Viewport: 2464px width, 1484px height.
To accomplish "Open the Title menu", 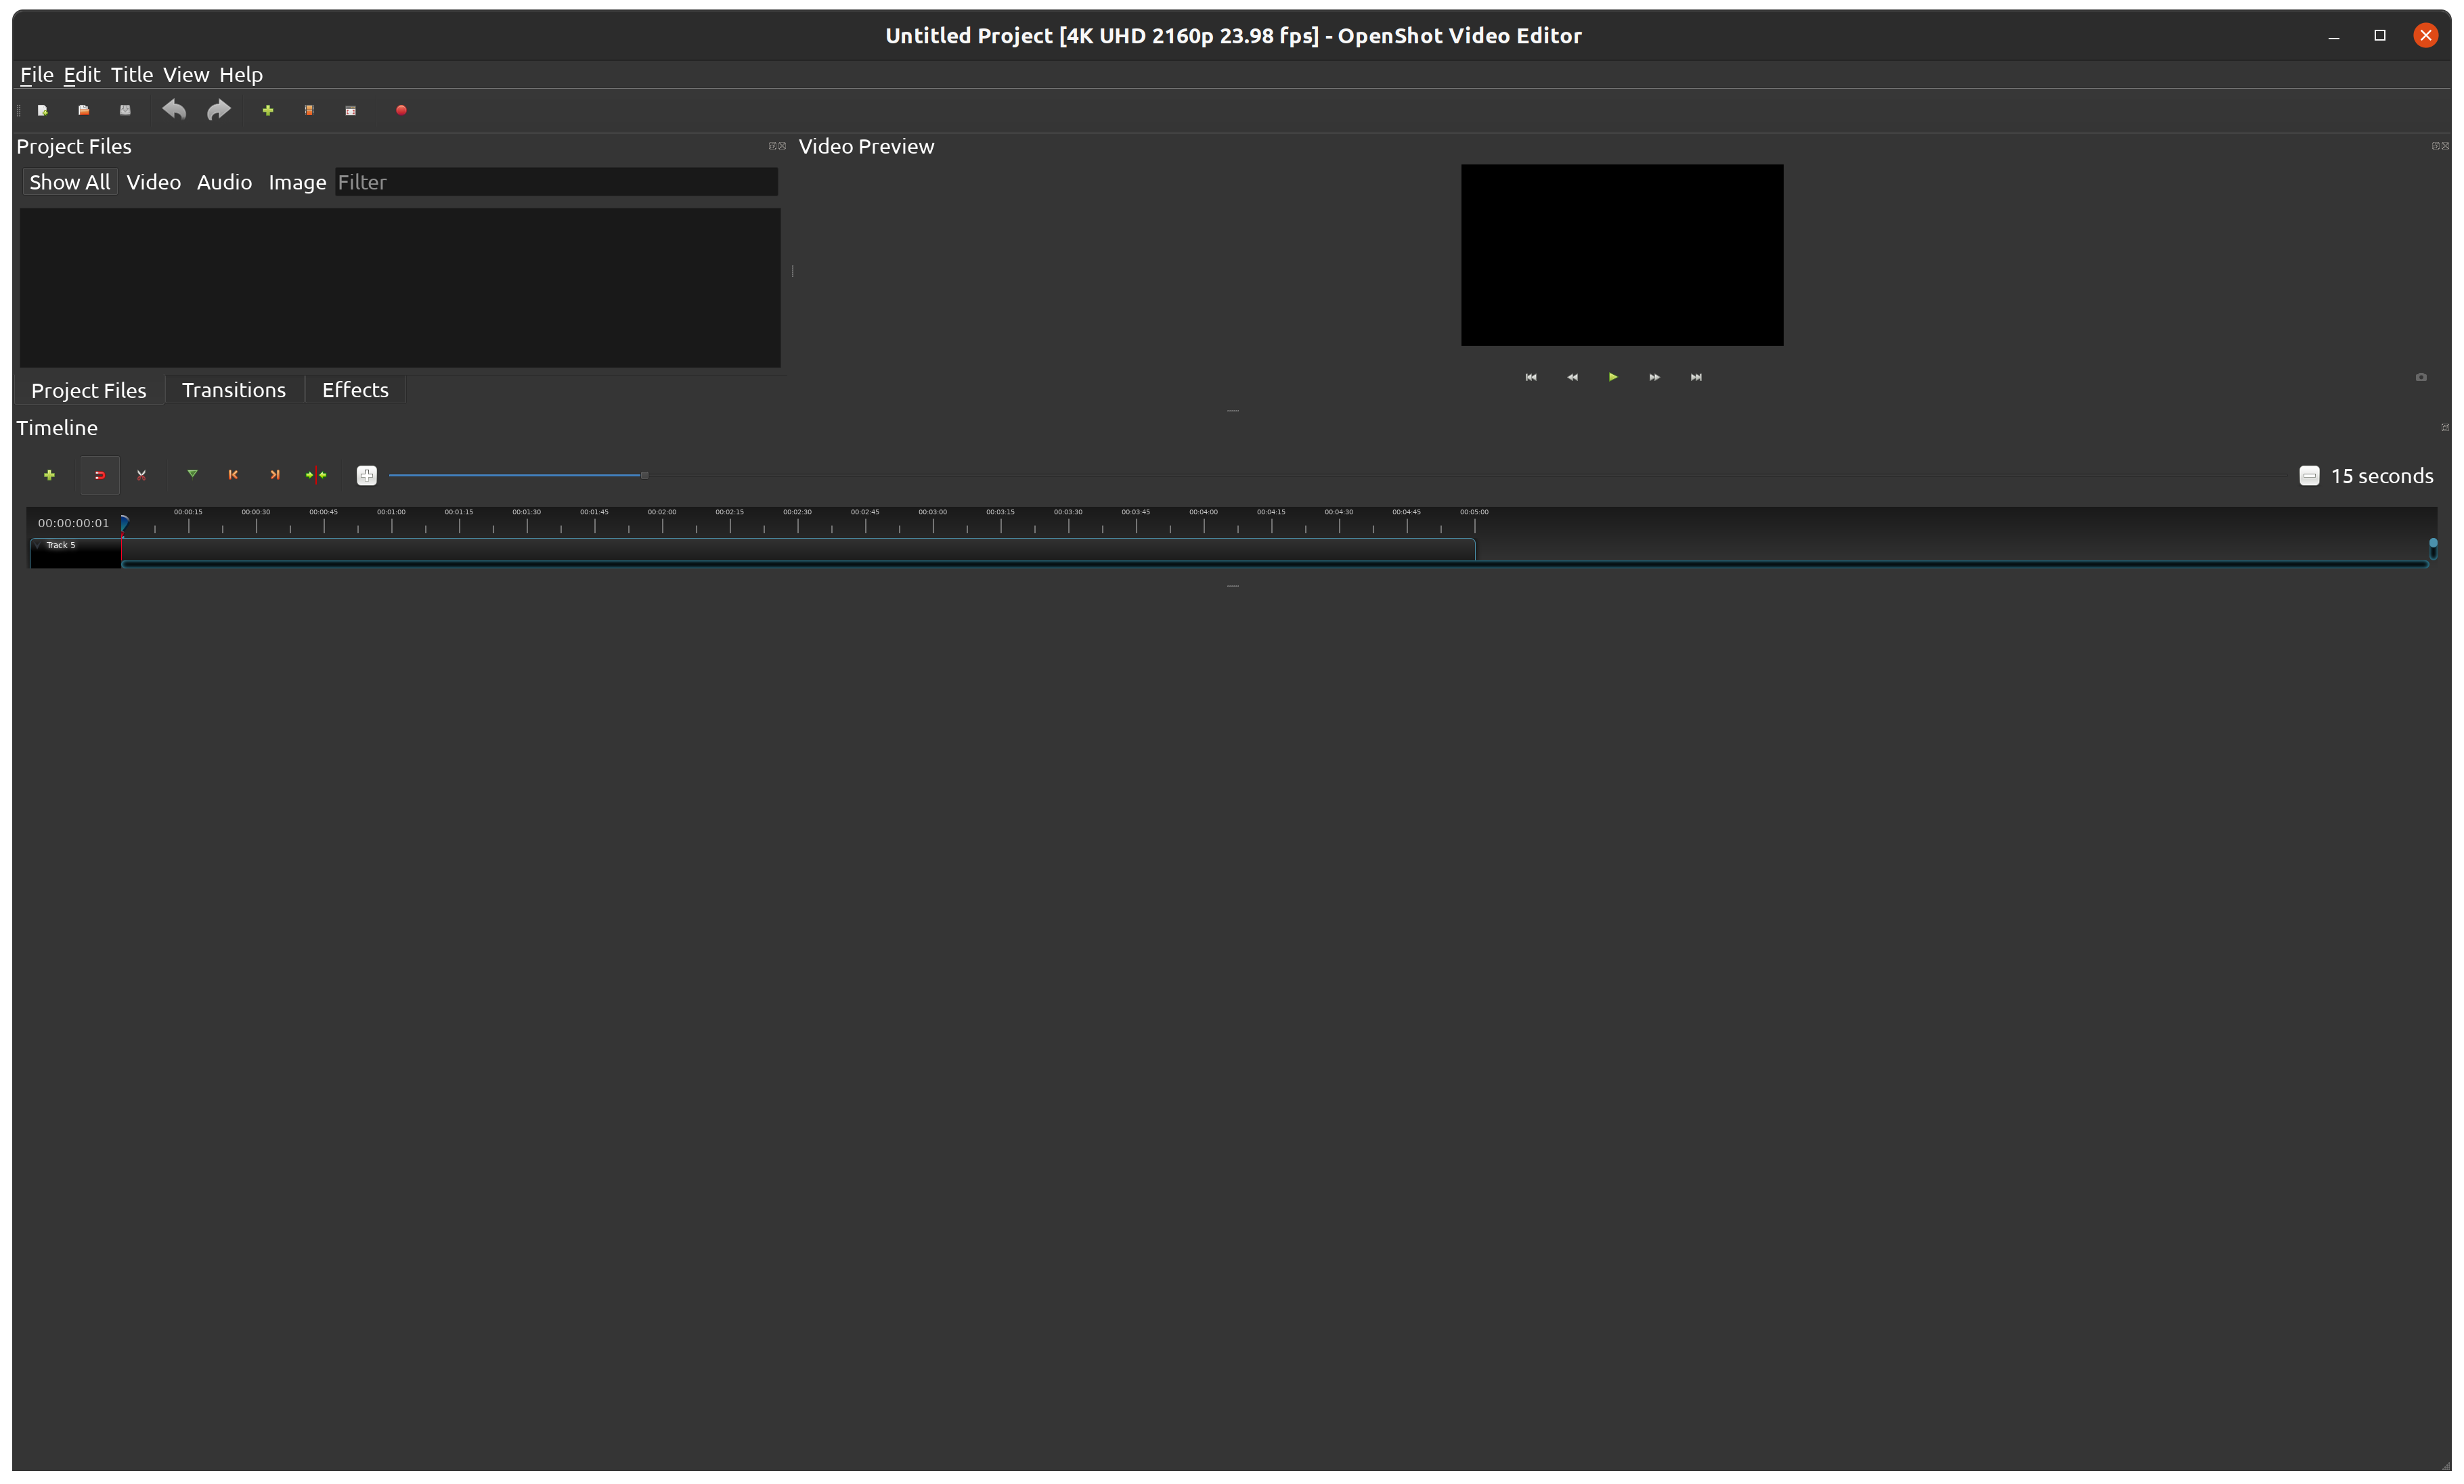I will point(131,74).
